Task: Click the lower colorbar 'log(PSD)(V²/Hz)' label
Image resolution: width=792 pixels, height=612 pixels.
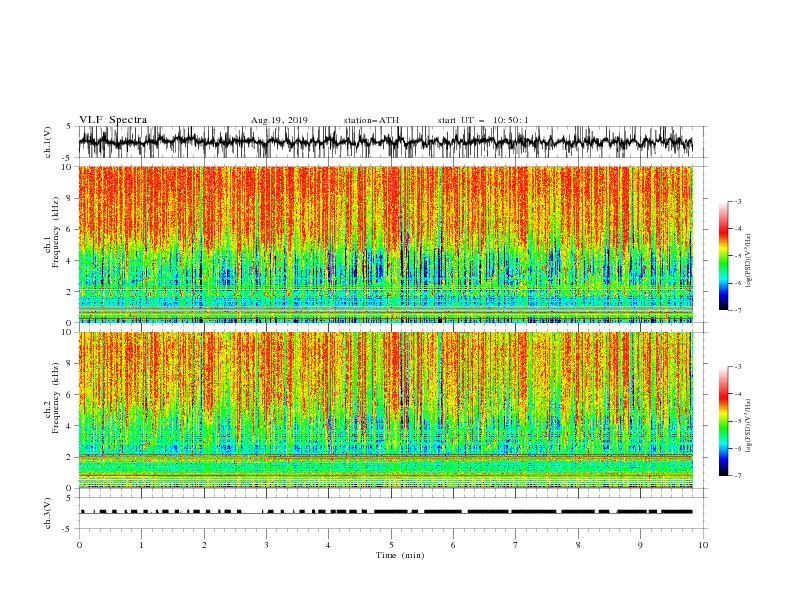Action: [749, 426]
